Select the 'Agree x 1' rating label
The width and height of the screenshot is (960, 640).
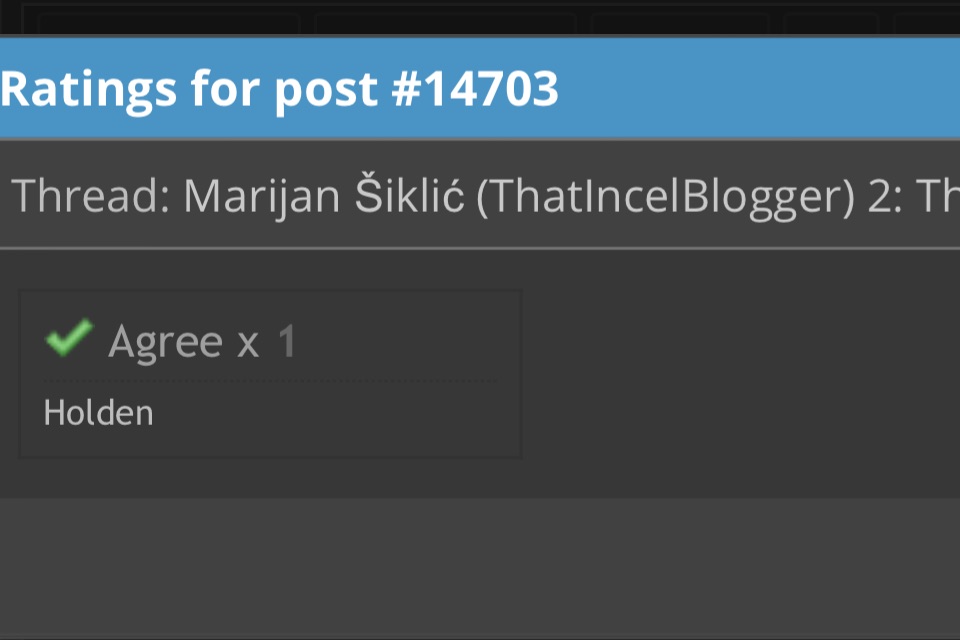click(x=202, y=341)
